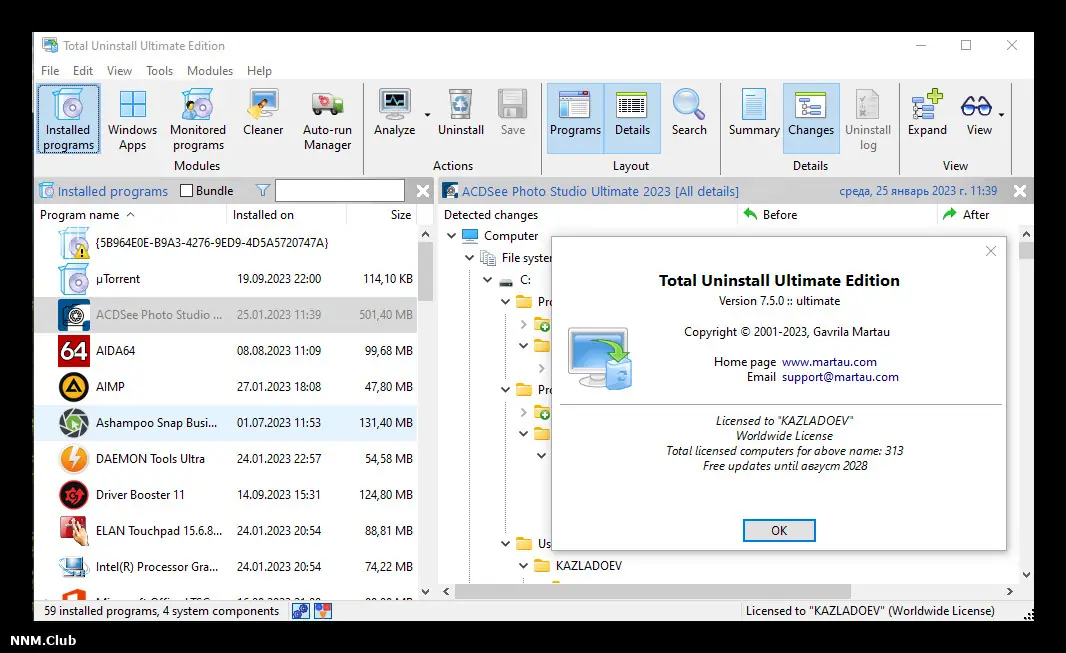This screenshot has width=1066, height=653.
Task: Collapse the File system tree node
Action: pos(469,258)
